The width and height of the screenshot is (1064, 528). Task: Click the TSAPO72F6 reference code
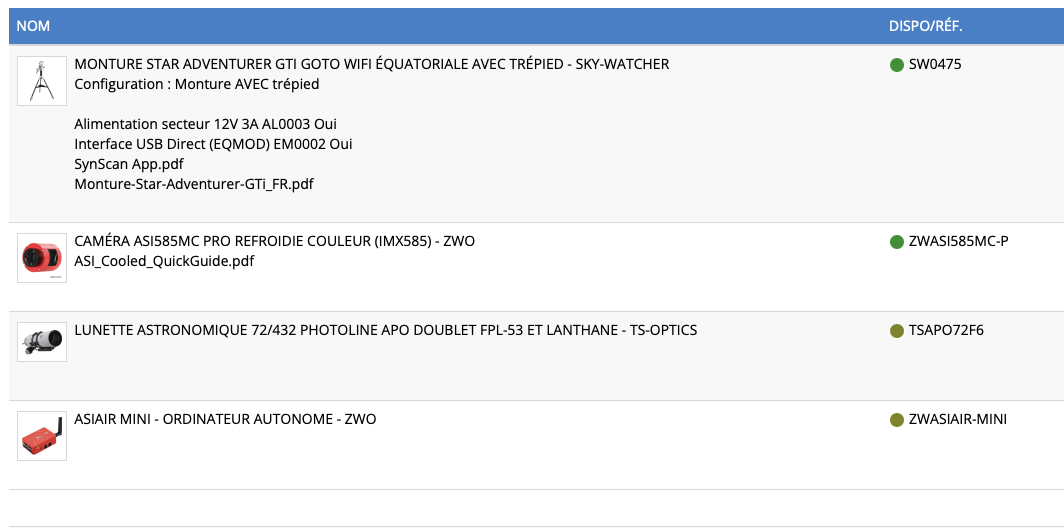tap(946, 331)
